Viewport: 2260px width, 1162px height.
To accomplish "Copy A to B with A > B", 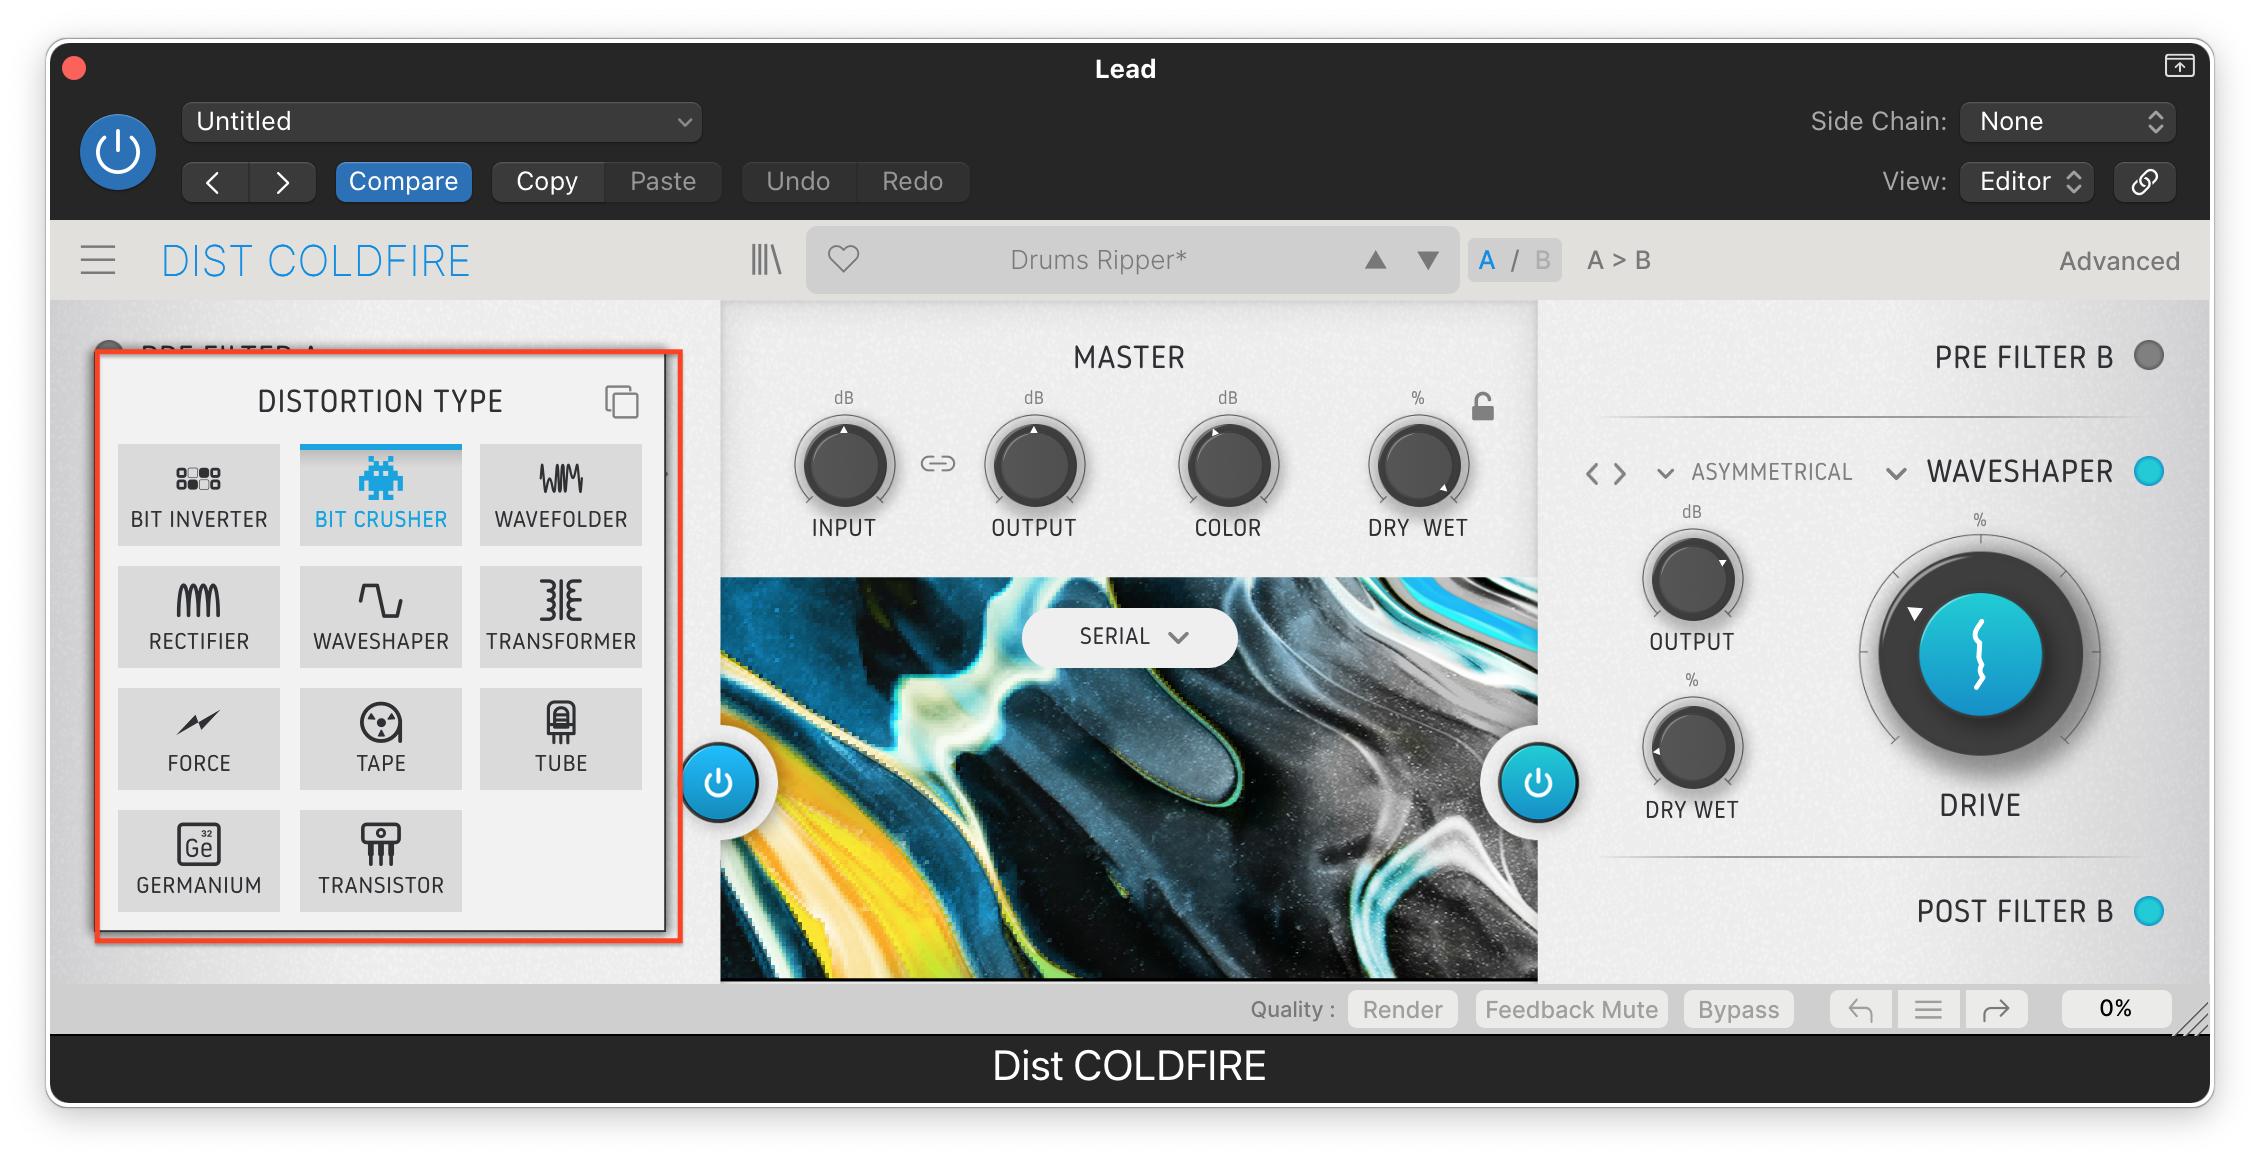I will [1619, 260].
